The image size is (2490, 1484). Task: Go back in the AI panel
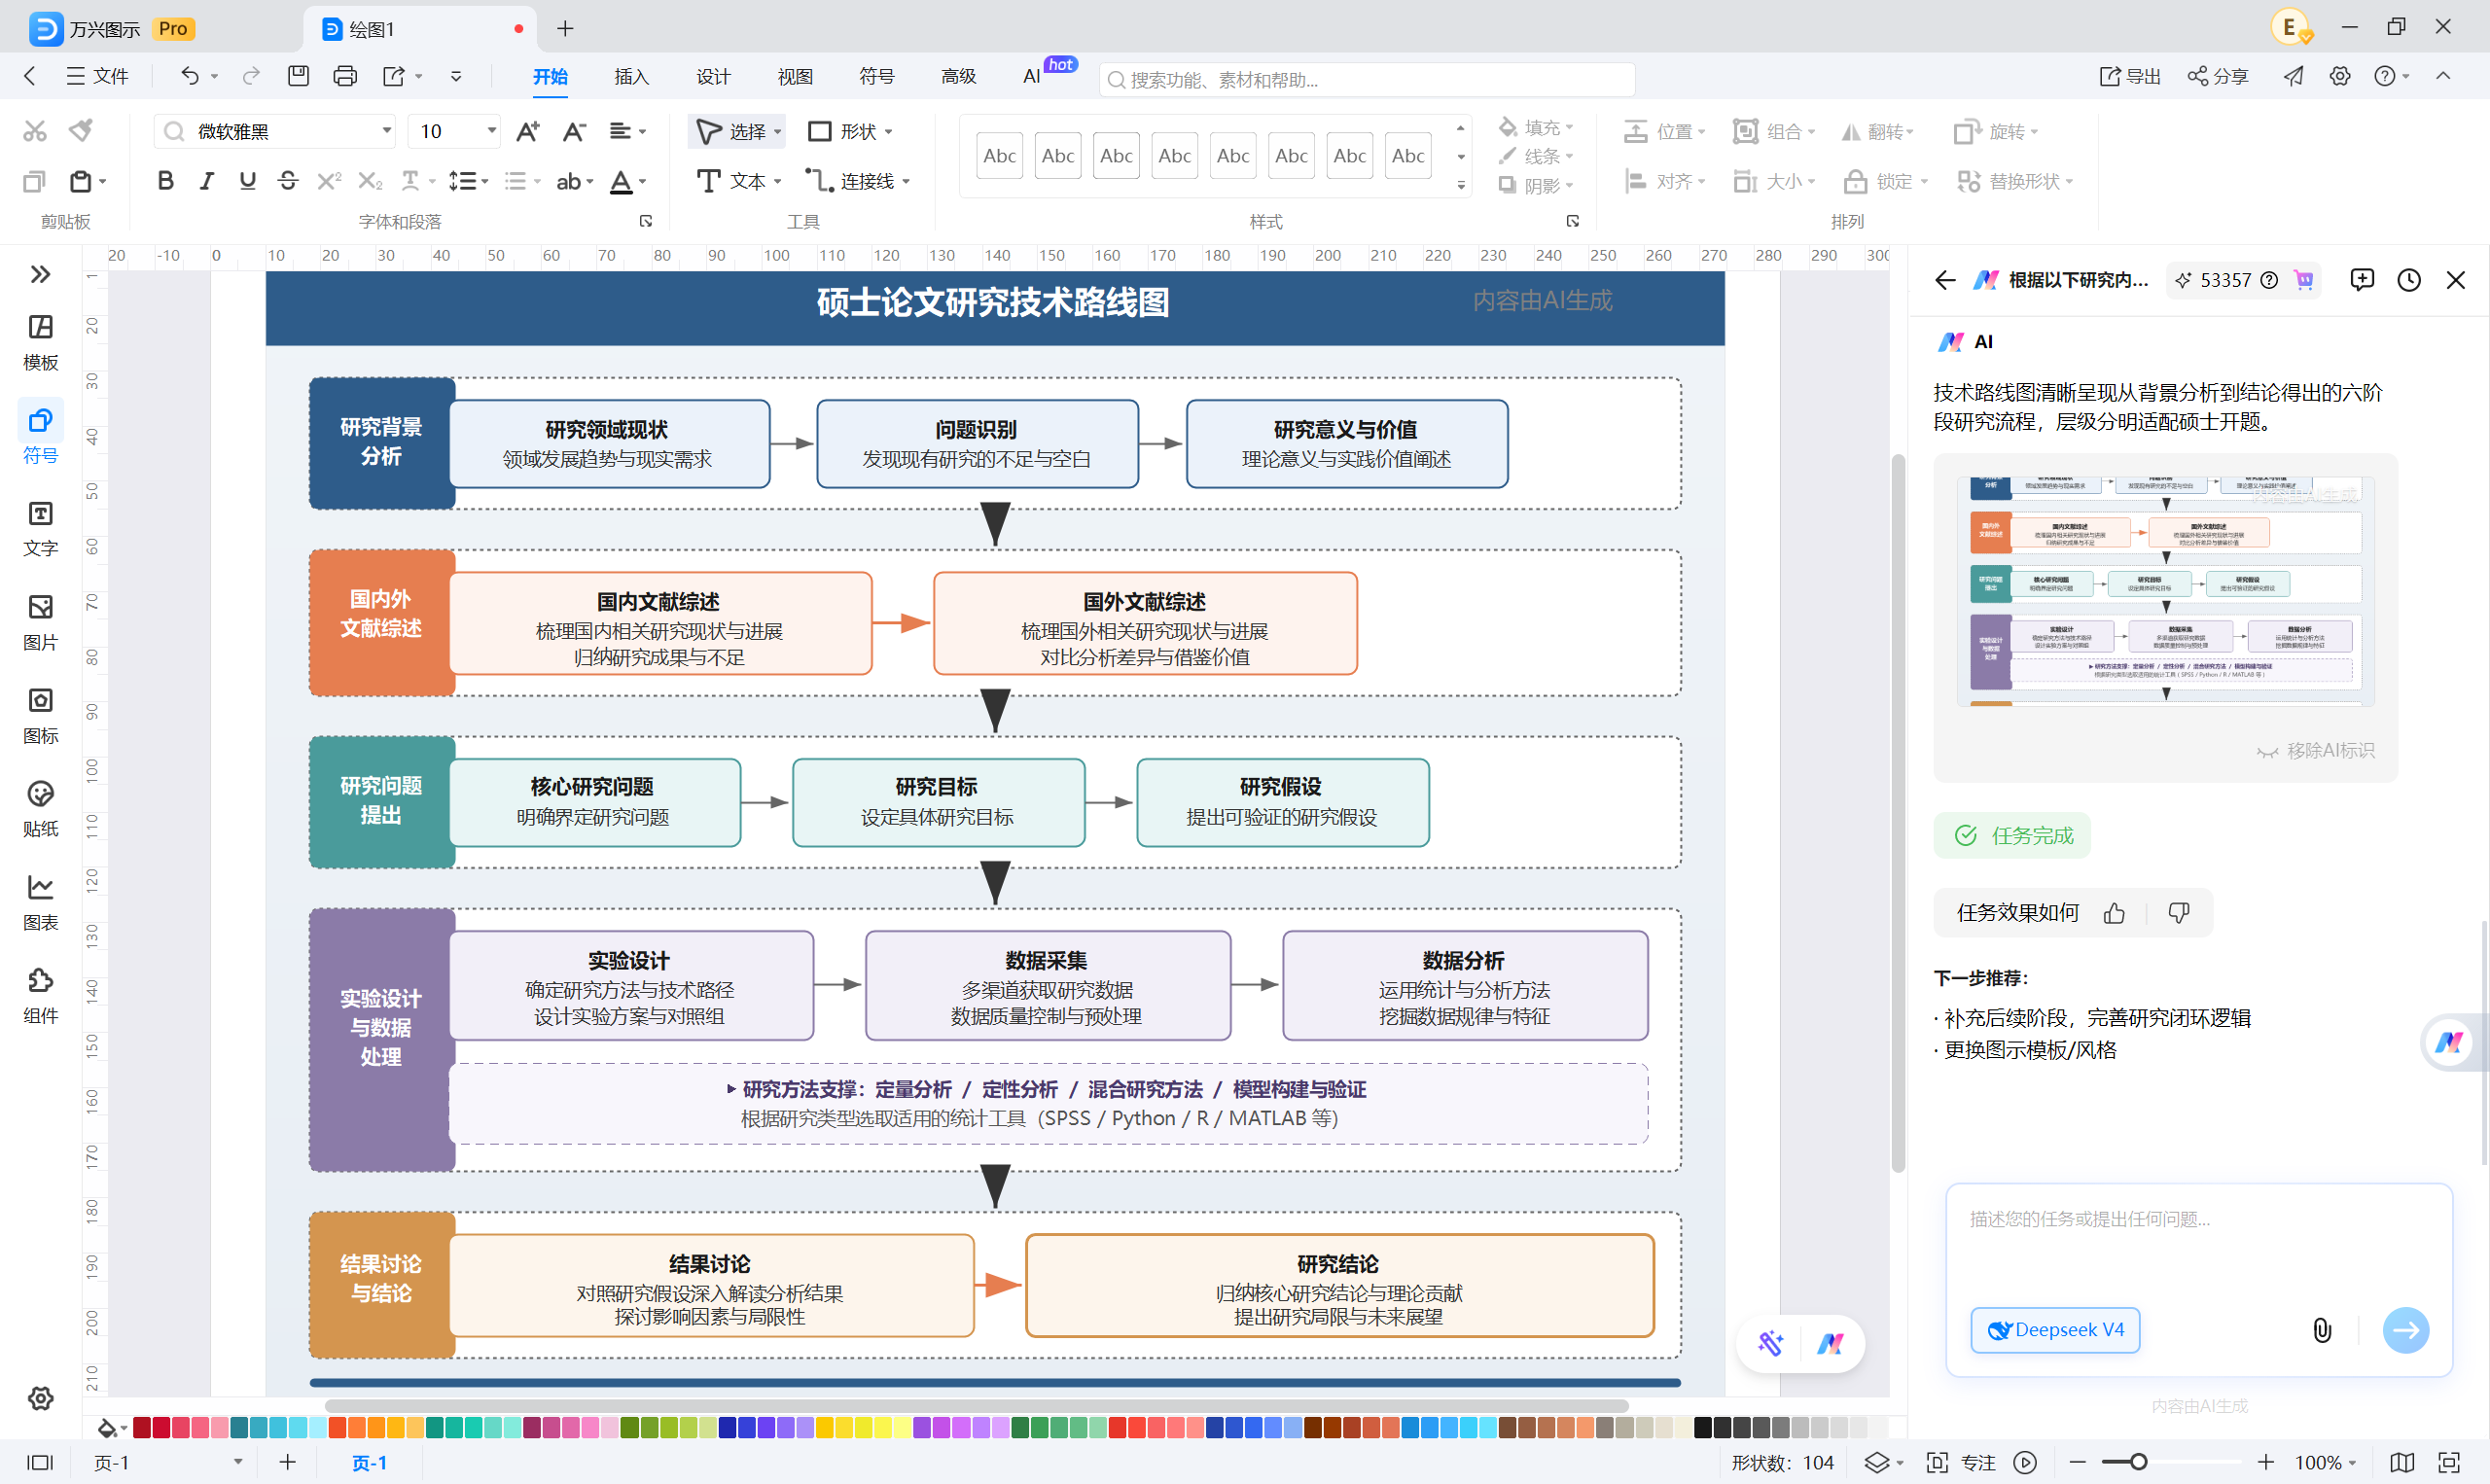1945,280
